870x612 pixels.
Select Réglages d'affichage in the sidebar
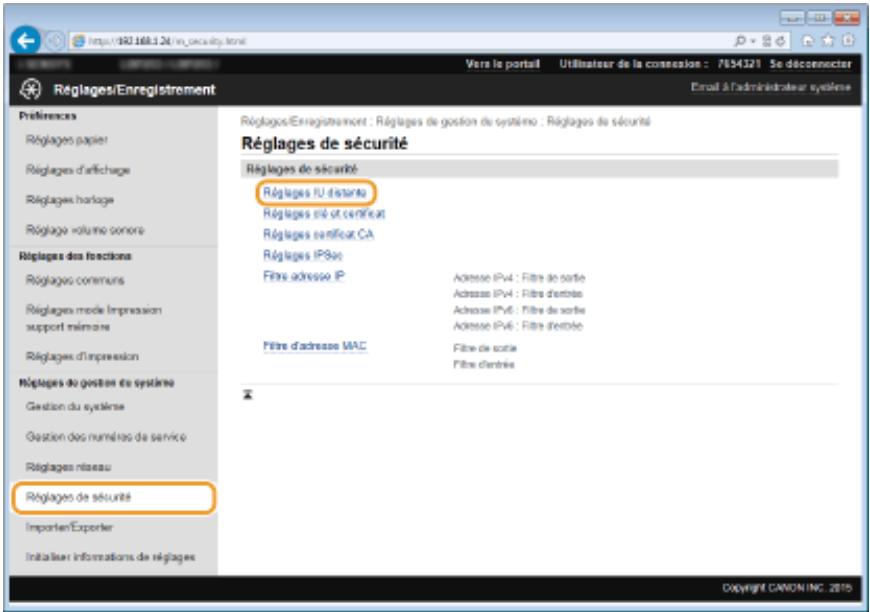coord(78,170)
